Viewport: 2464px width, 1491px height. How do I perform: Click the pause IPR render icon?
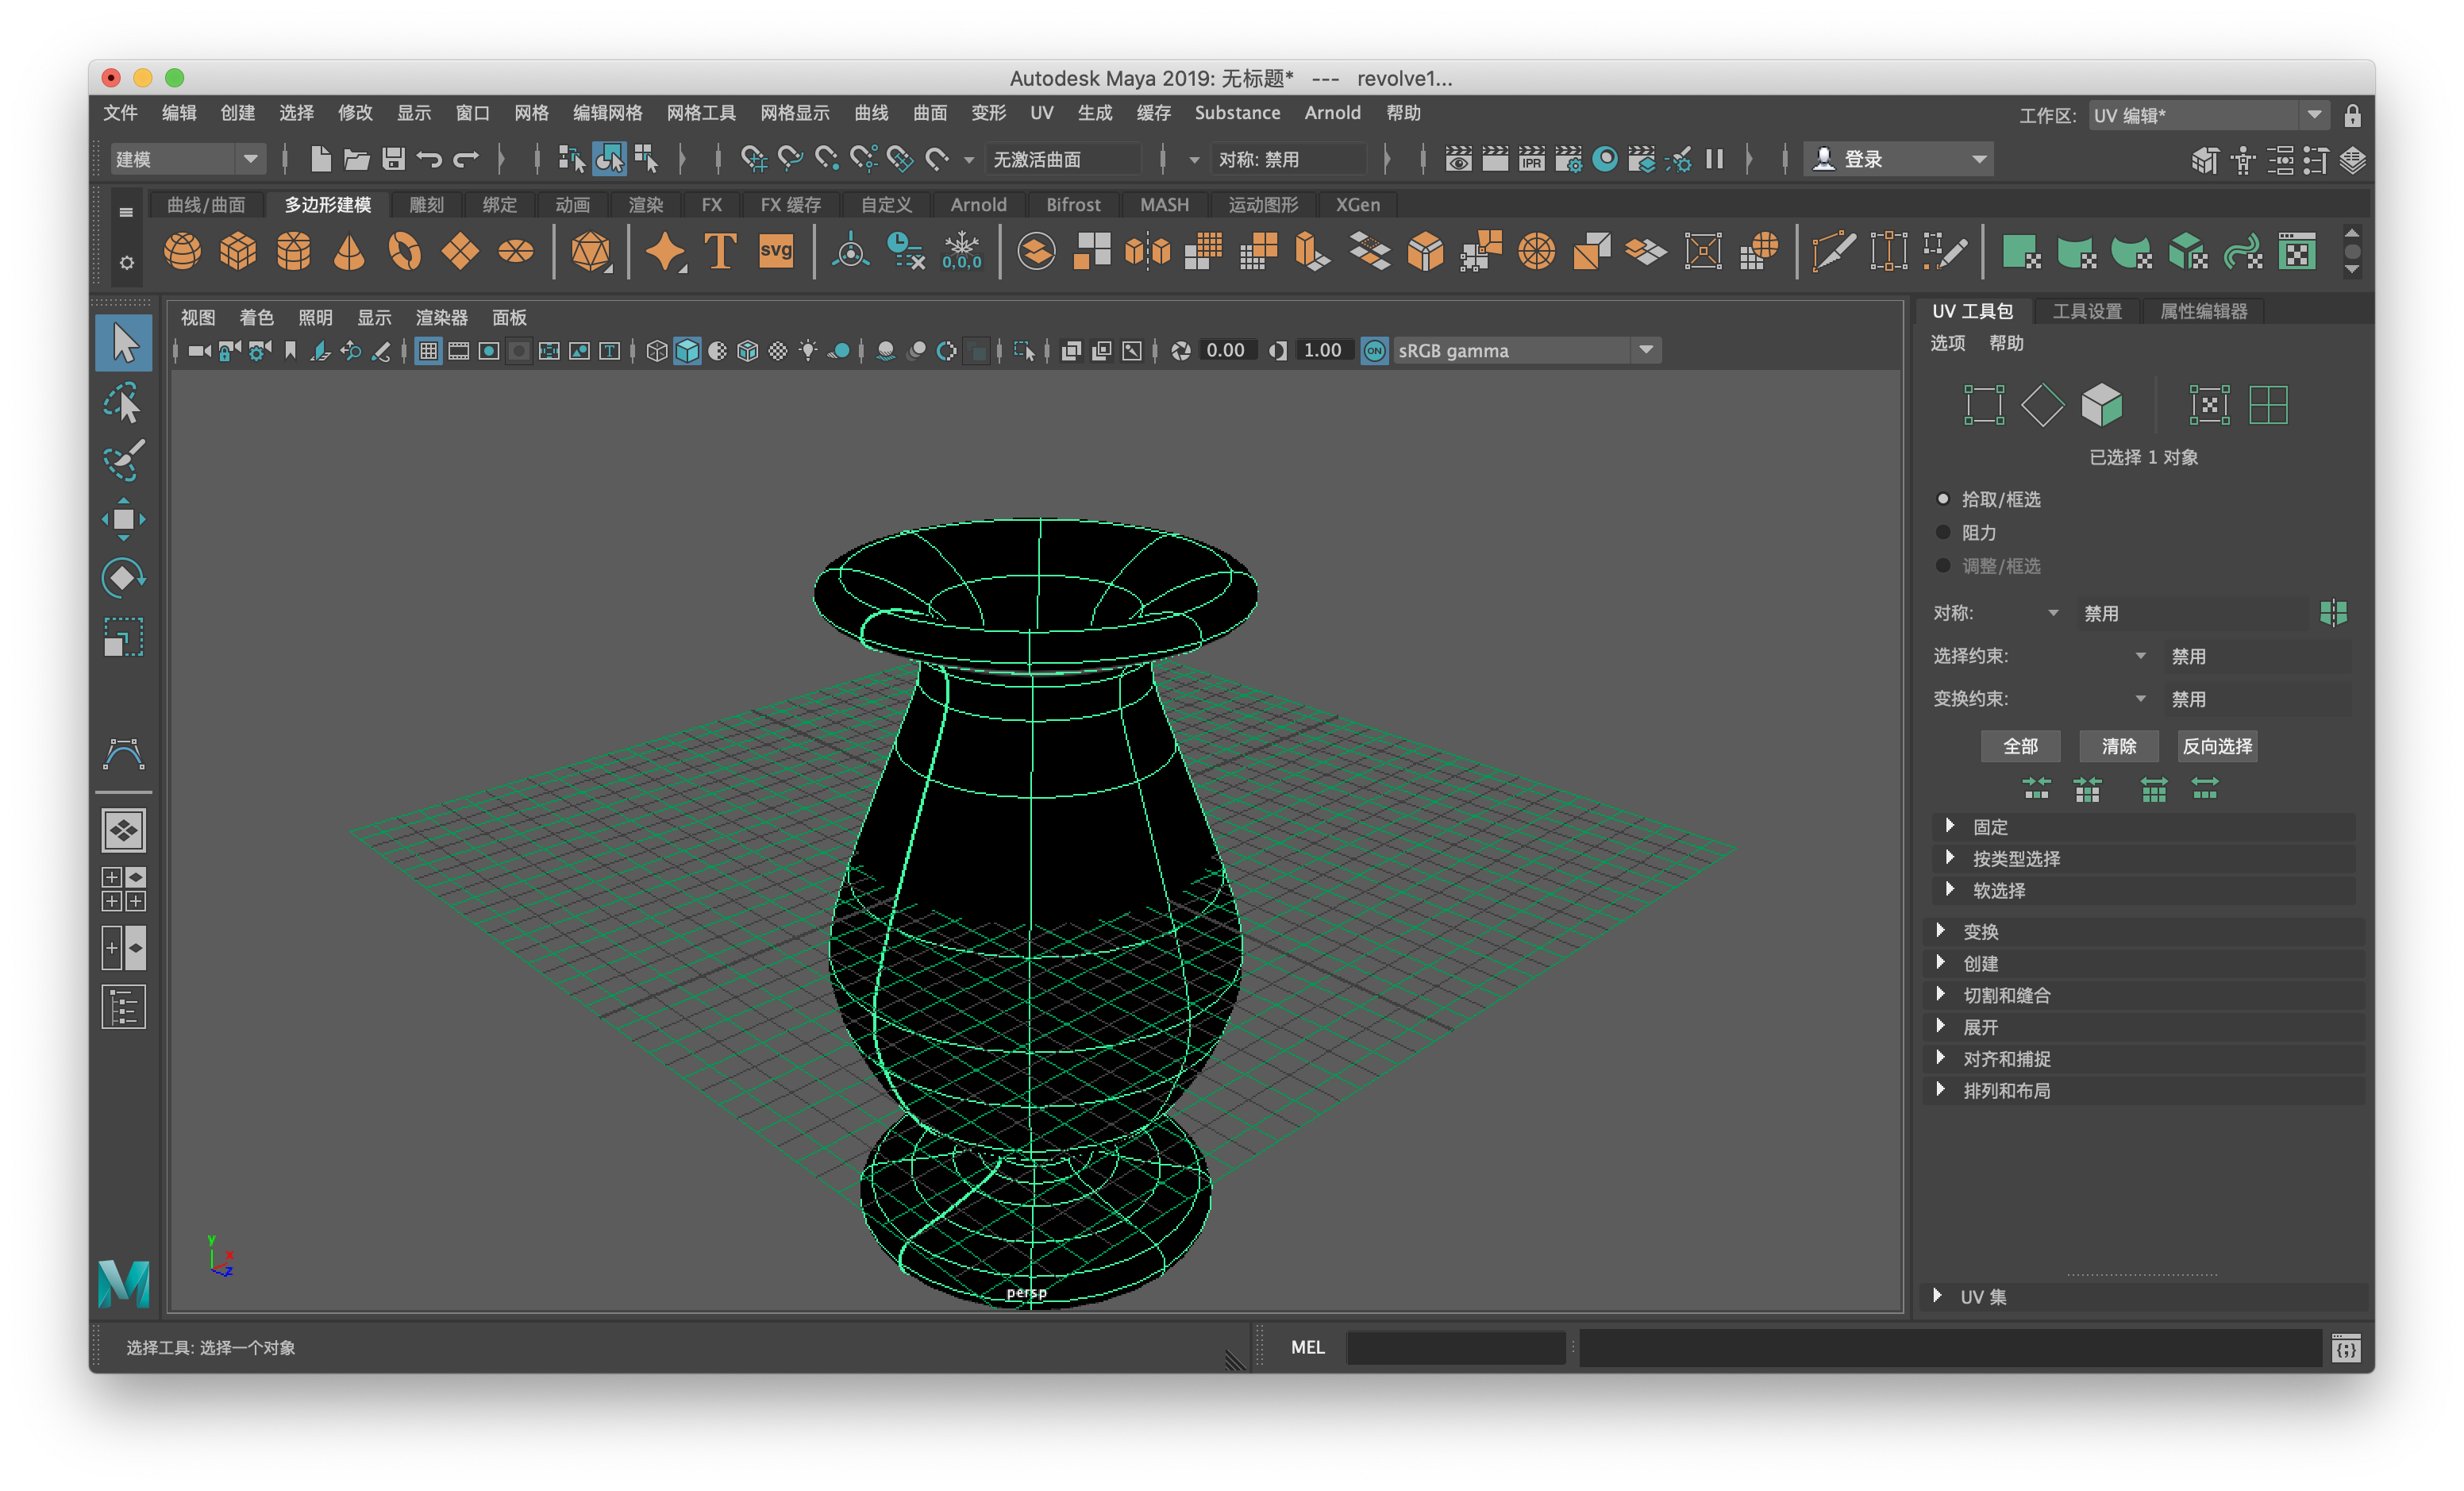tap(1714, 159)
